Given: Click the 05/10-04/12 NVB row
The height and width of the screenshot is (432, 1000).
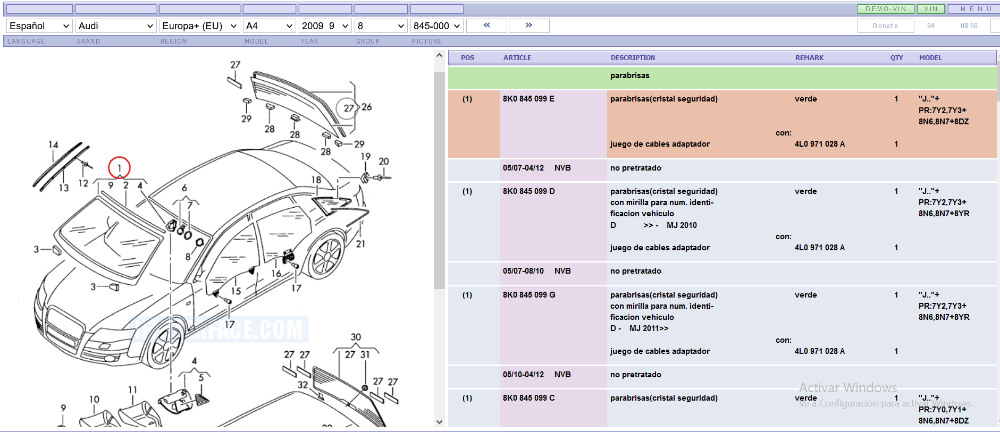Looking at the screenshot, I should pyautogui.click(x=722, y=375).
